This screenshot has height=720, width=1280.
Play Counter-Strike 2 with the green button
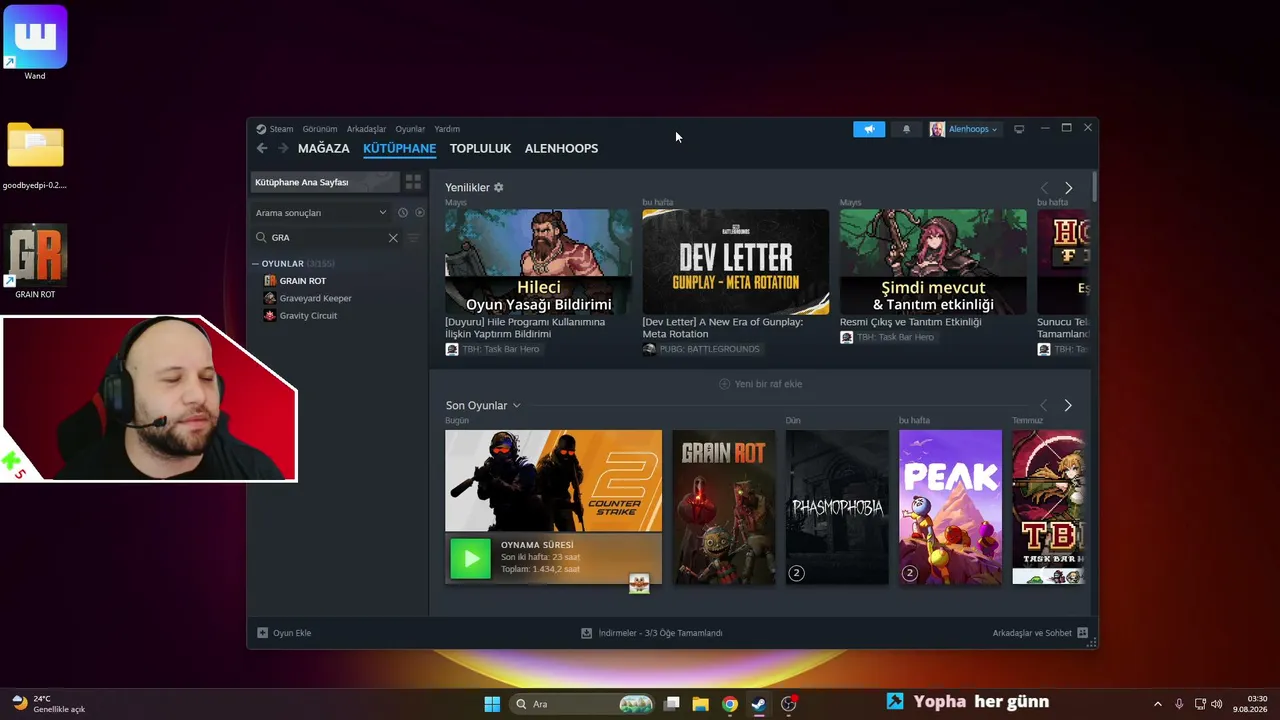tap(470, 558)
